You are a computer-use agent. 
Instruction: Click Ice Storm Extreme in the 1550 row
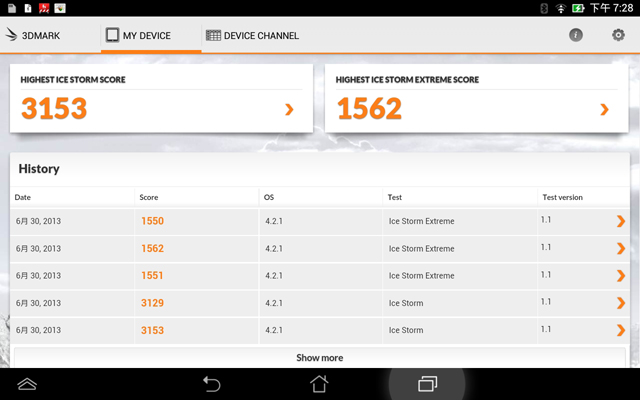point(421,221)
